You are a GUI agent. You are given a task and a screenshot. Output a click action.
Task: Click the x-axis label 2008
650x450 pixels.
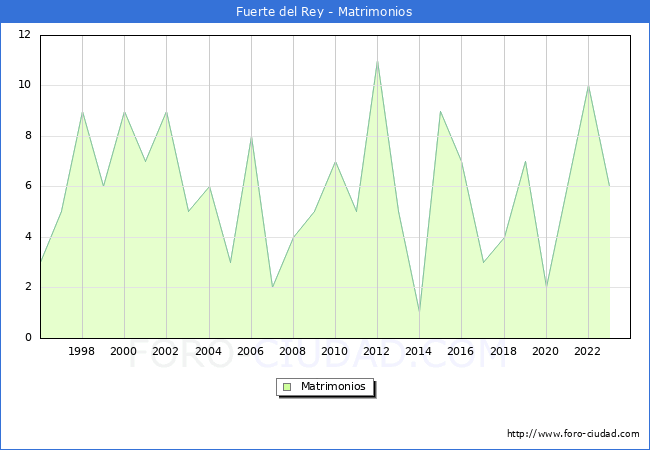pyautogui.click(x=293, y=351)
